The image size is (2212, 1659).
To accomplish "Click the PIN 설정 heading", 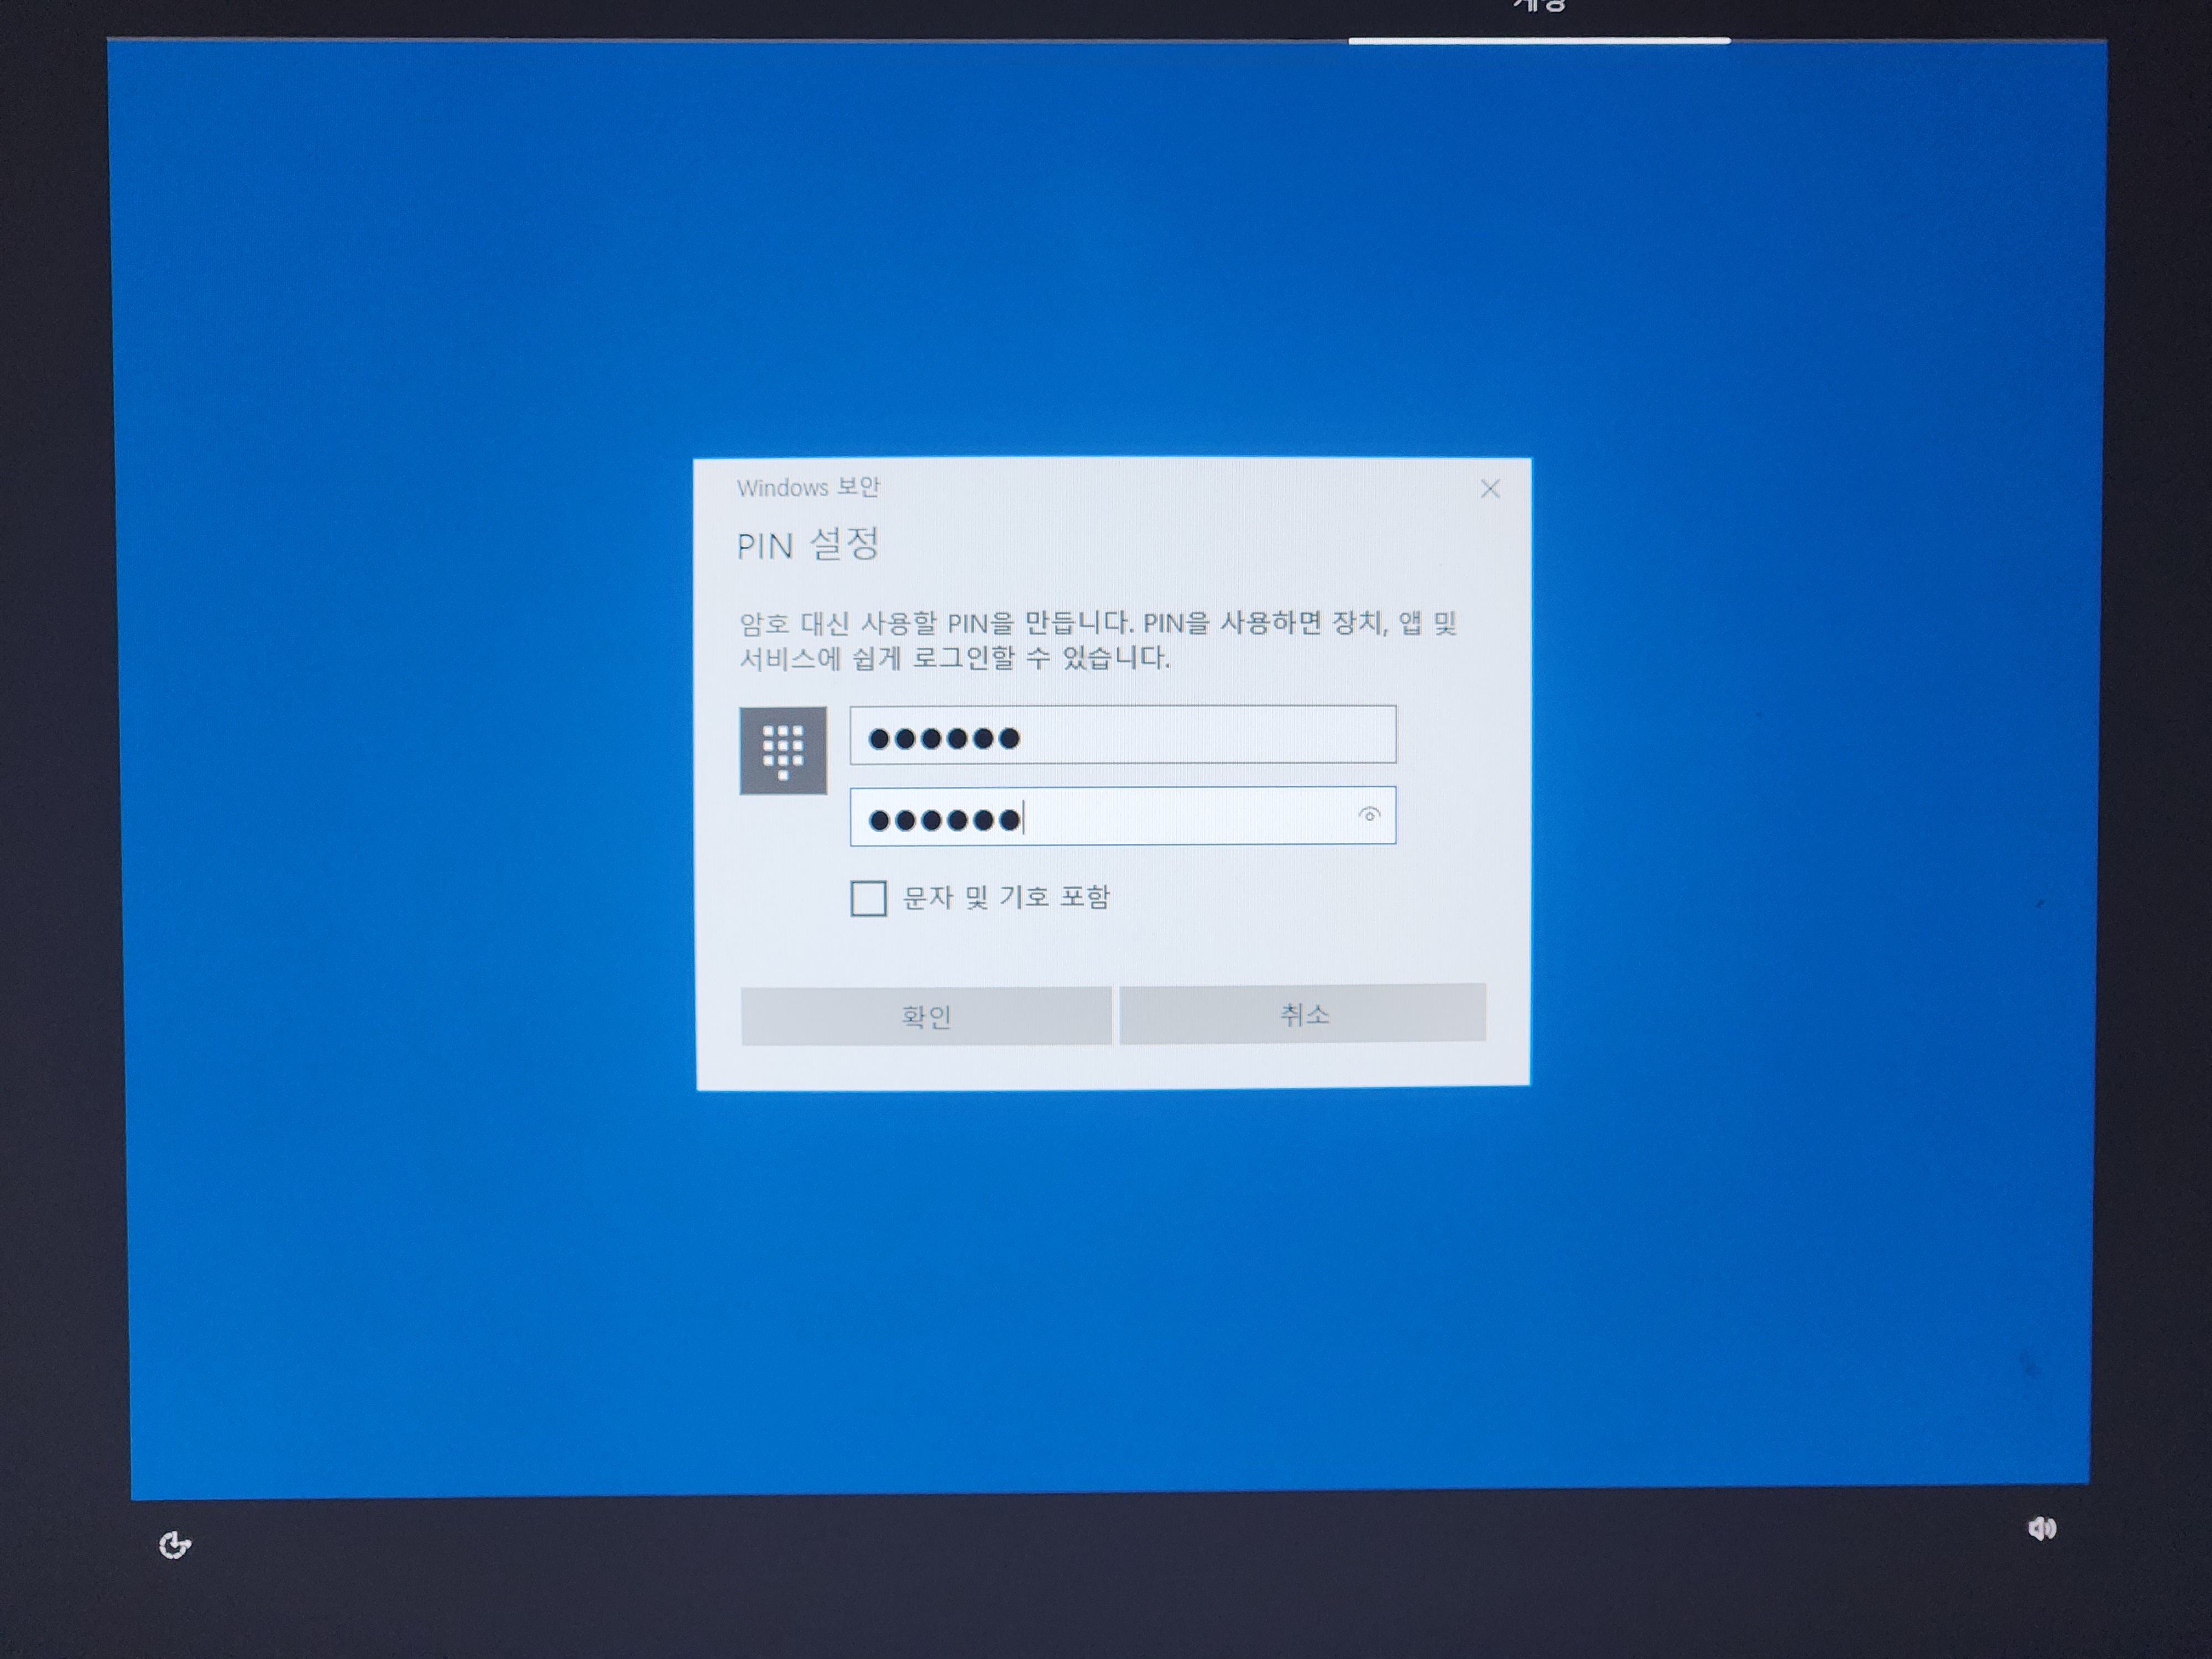I will pos(808,546).
